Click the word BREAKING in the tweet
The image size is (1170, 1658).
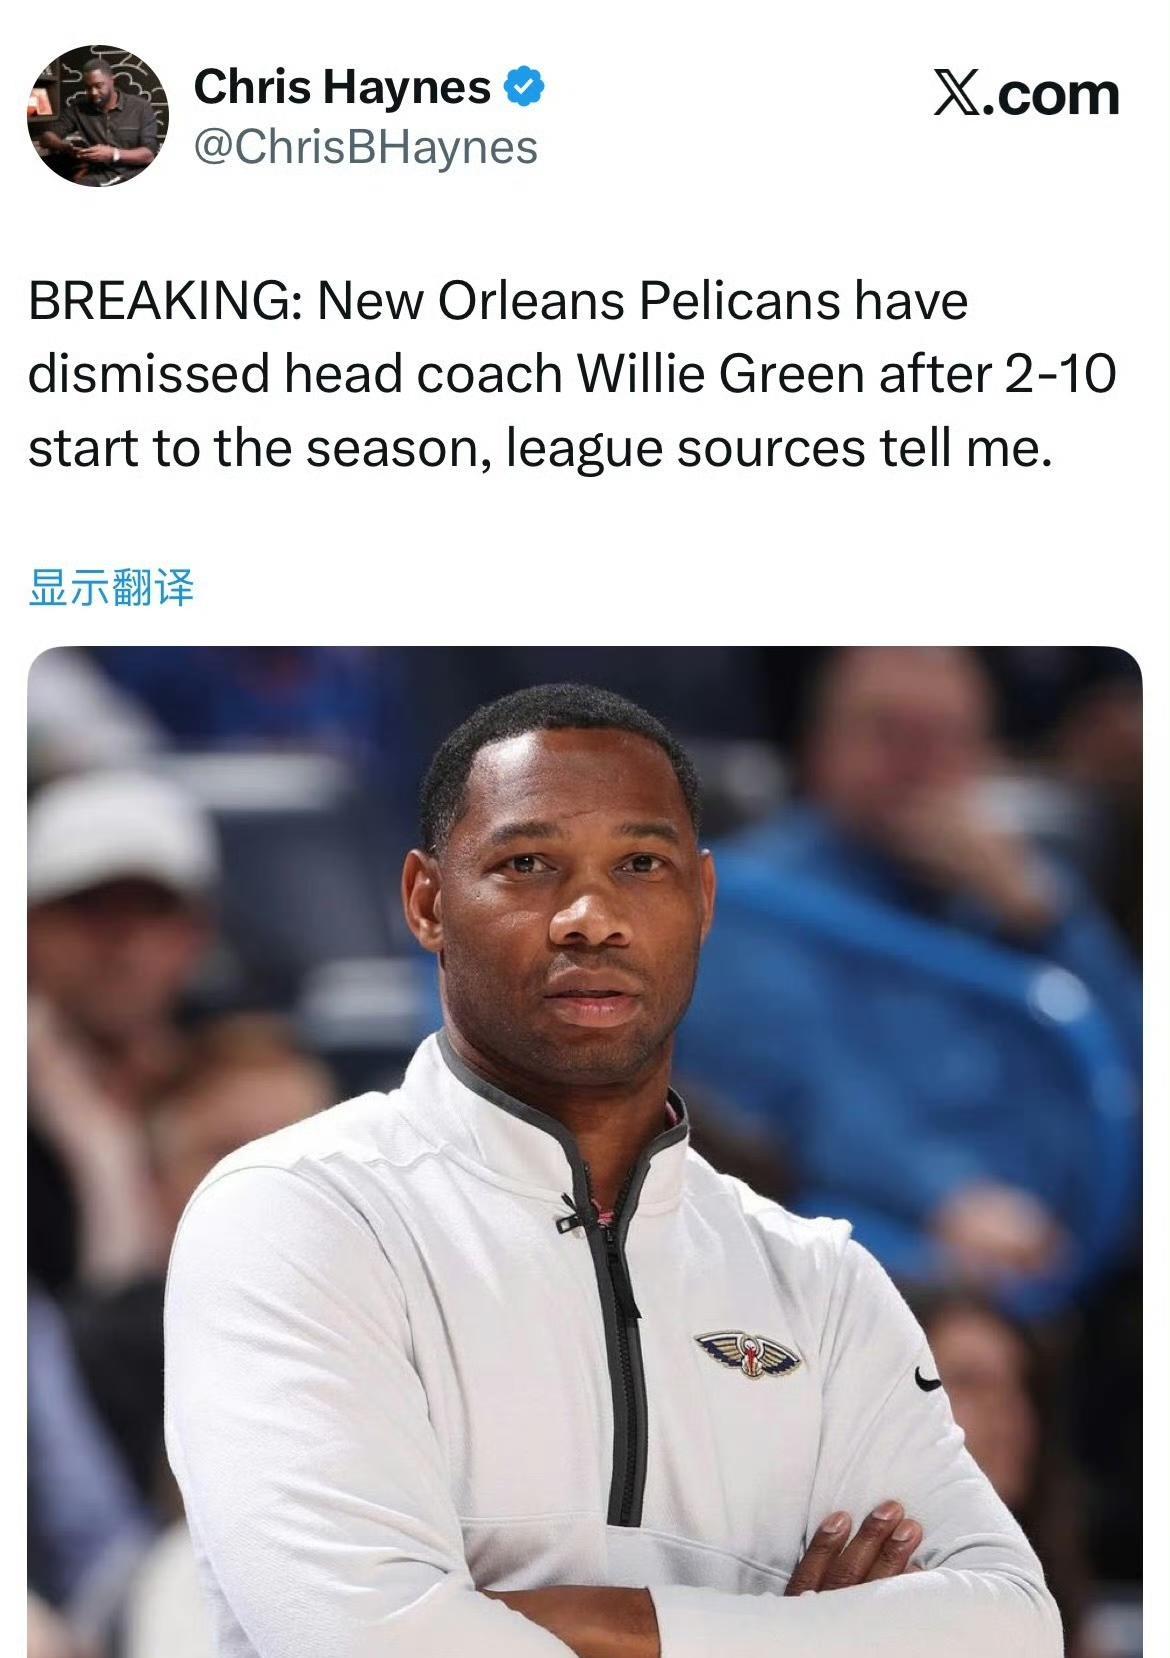pyautogui.click(x=160, y=301)
